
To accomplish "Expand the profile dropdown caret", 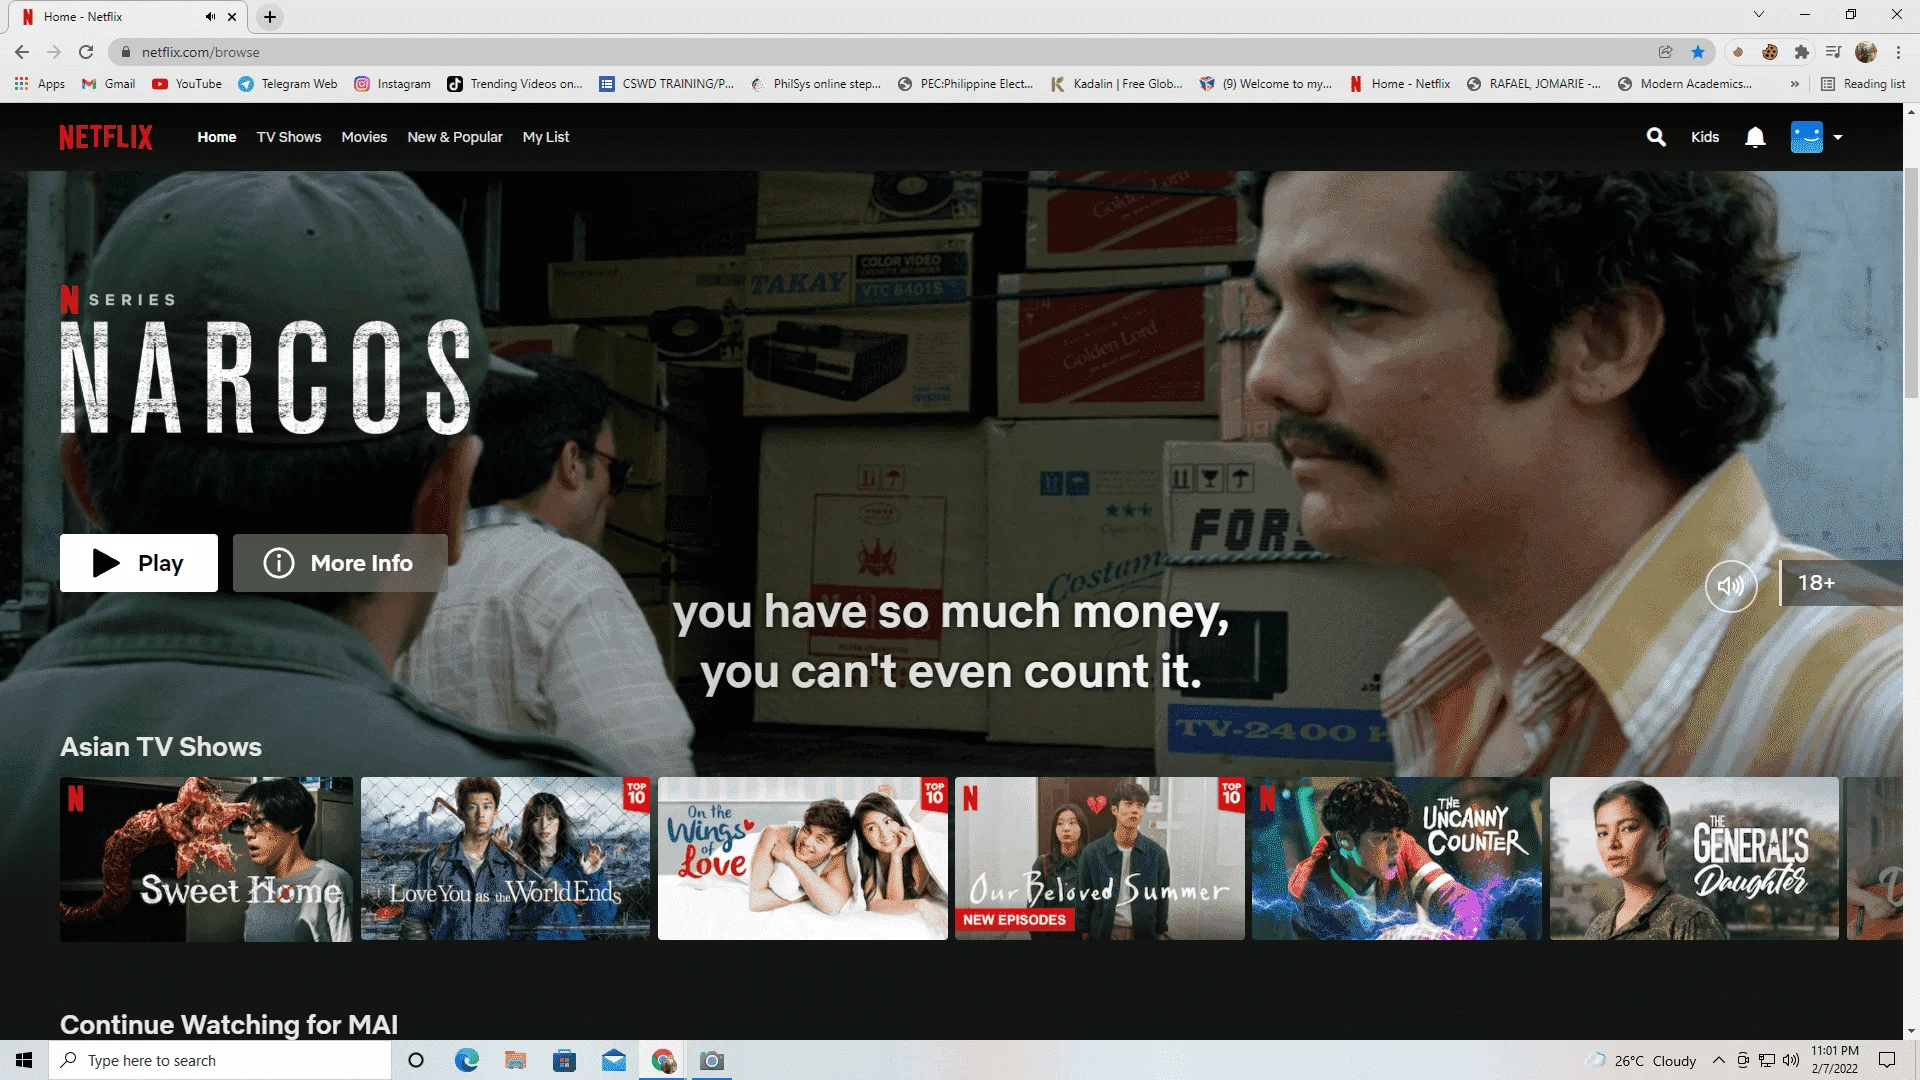I will (x=1838, y=137).
